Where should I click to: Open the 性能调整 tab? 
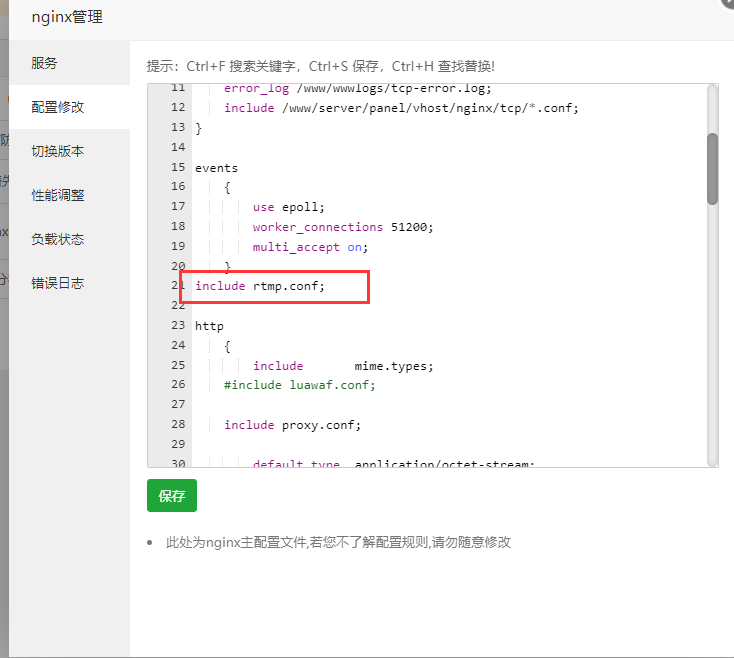point(69,195)
